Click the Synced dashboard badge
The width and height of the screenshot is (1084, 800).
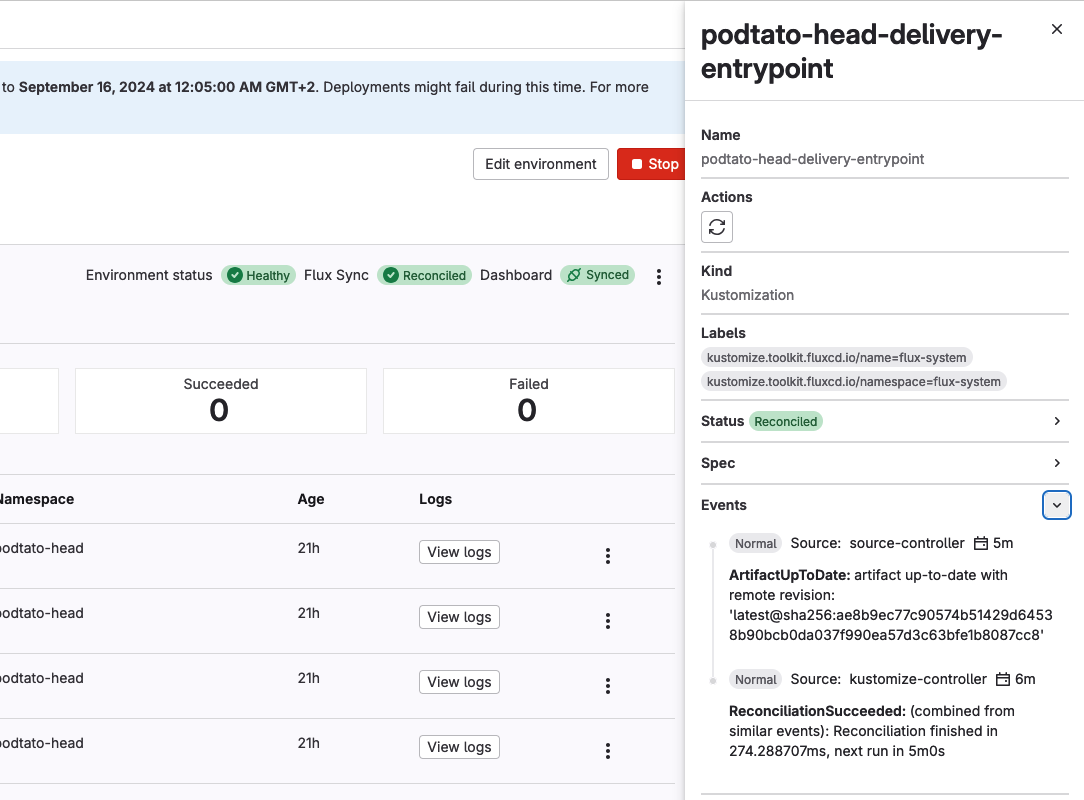click(597, 275)
